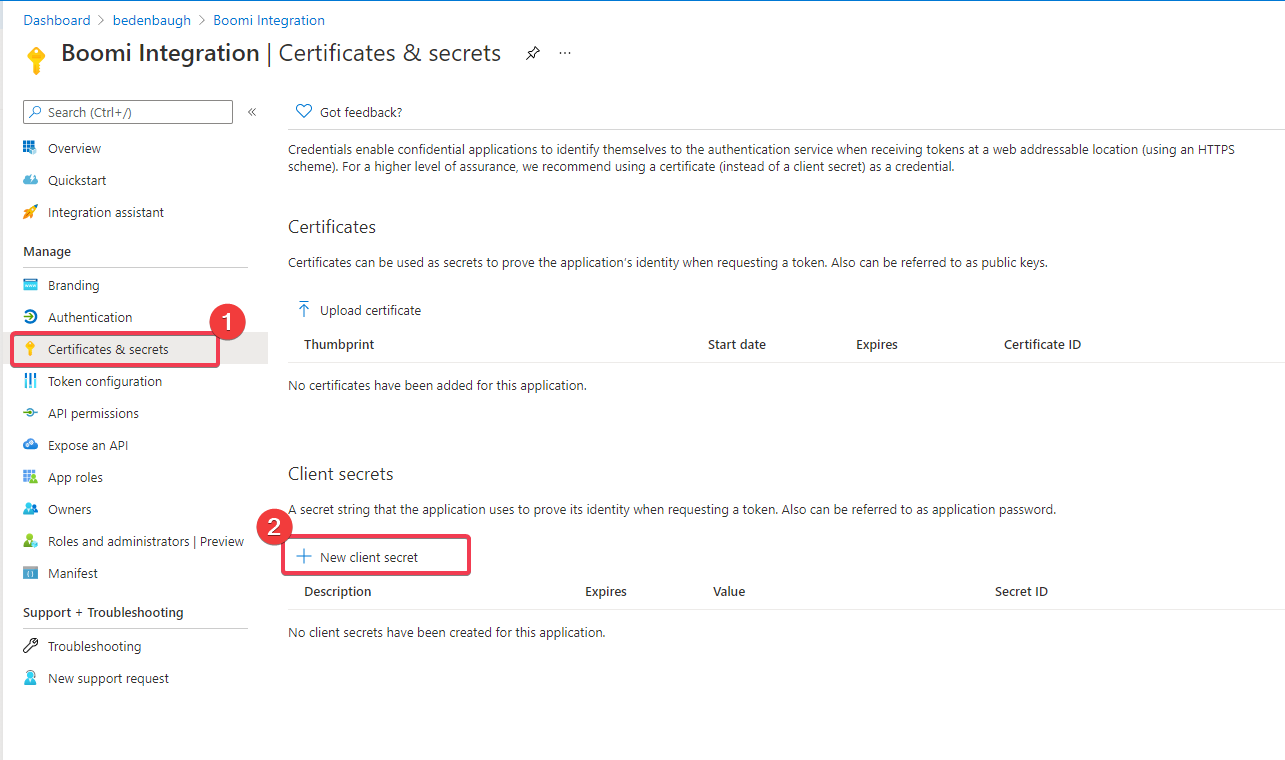Image resolution: width=1285 pixels, height=760 pixels.
Task: Click the Certificates heading
Action: (332, 227)
